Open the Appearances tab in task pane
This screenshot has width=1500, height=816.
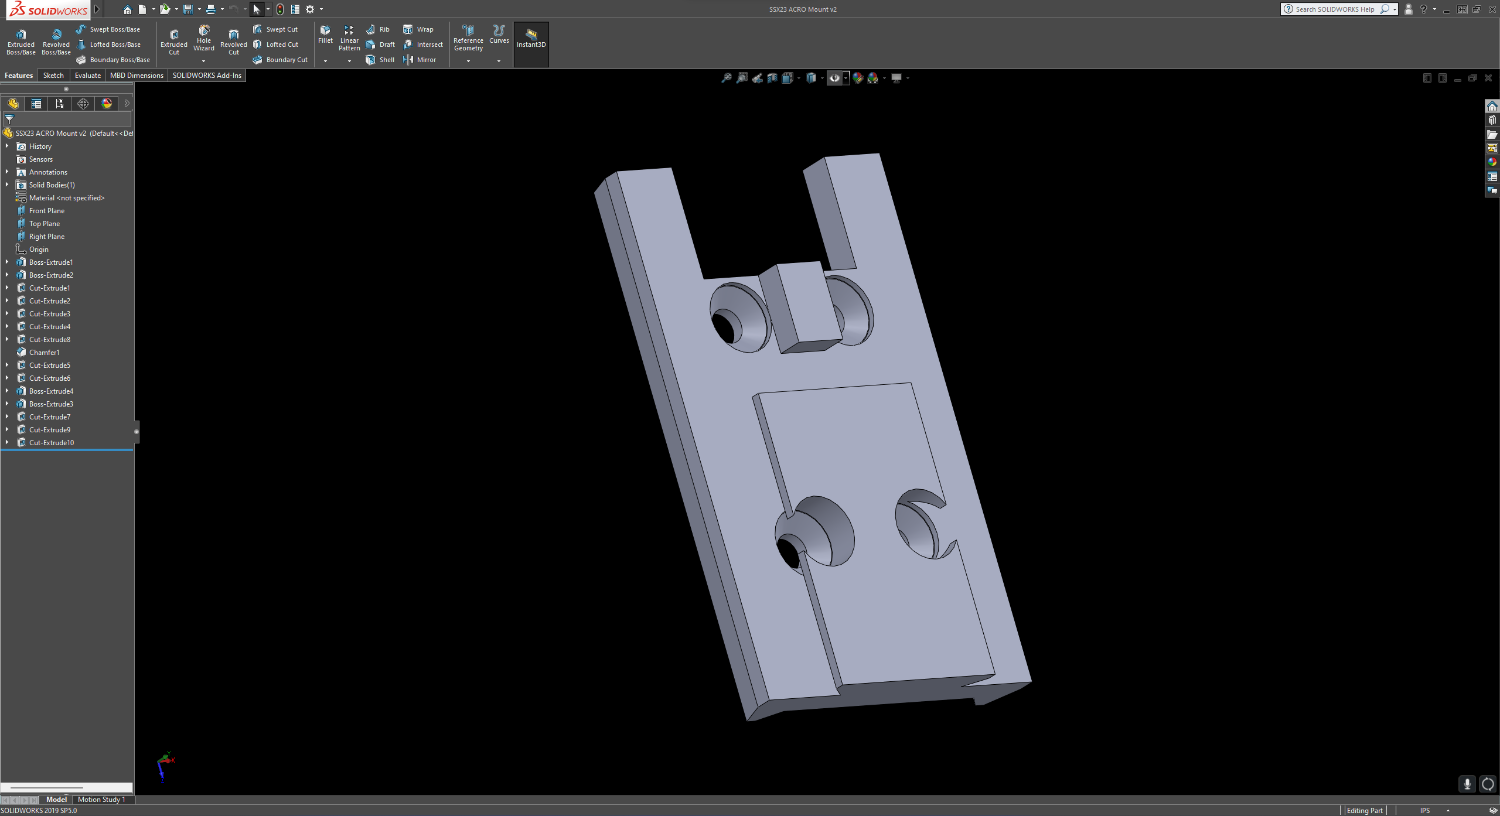click(1492, 162)
